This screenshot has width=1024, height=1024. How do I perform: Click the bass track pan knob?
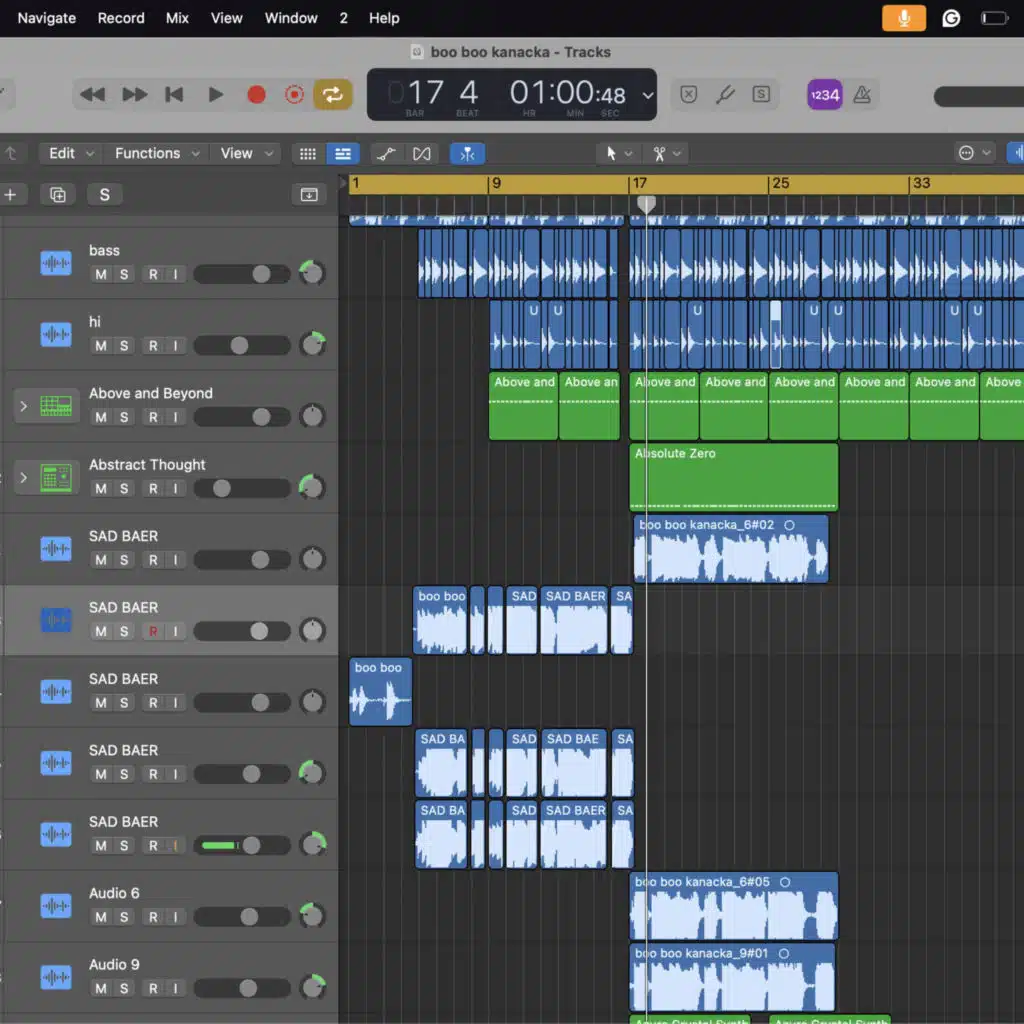(x=312, y=273)
